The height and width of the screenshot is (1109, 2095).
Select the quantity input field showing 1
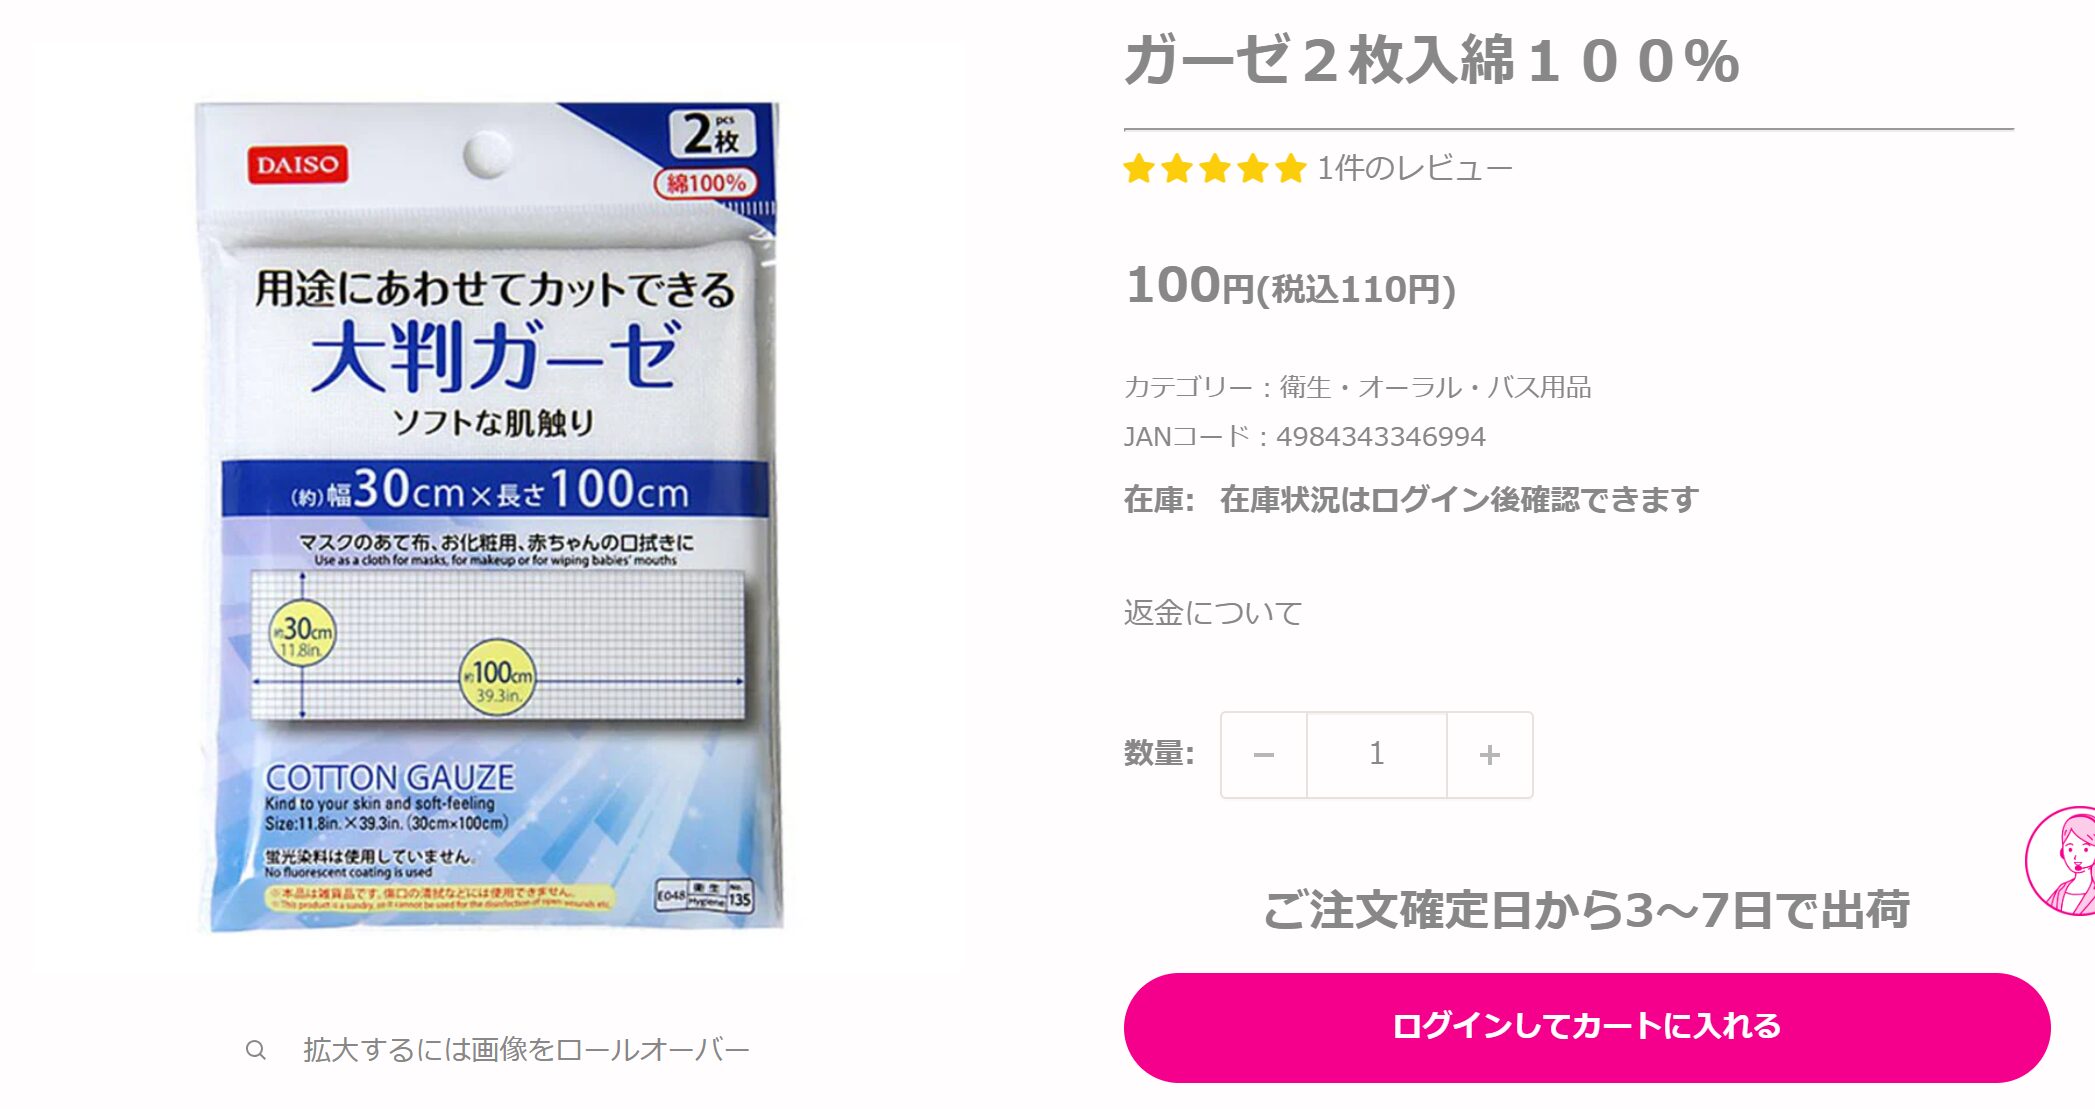(1377, 755)
